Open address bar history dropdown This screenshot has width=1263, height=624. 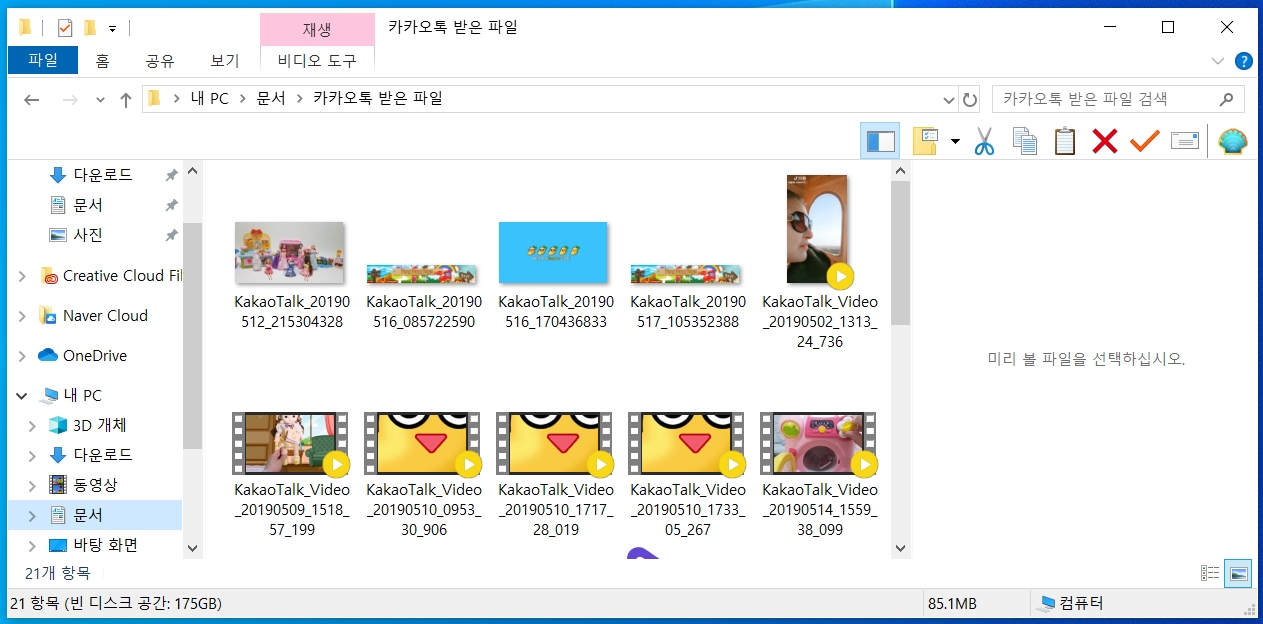coord(949,100)
